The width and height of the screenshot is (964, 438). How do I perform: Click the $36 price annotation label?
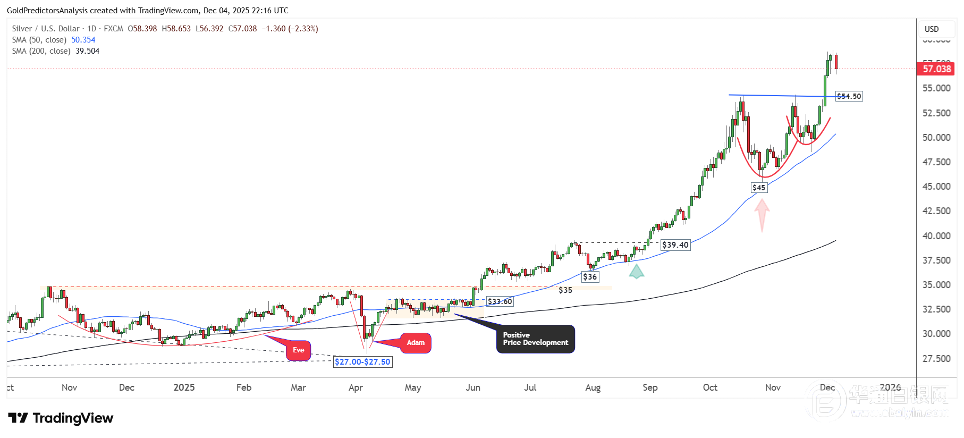point(592,277)
